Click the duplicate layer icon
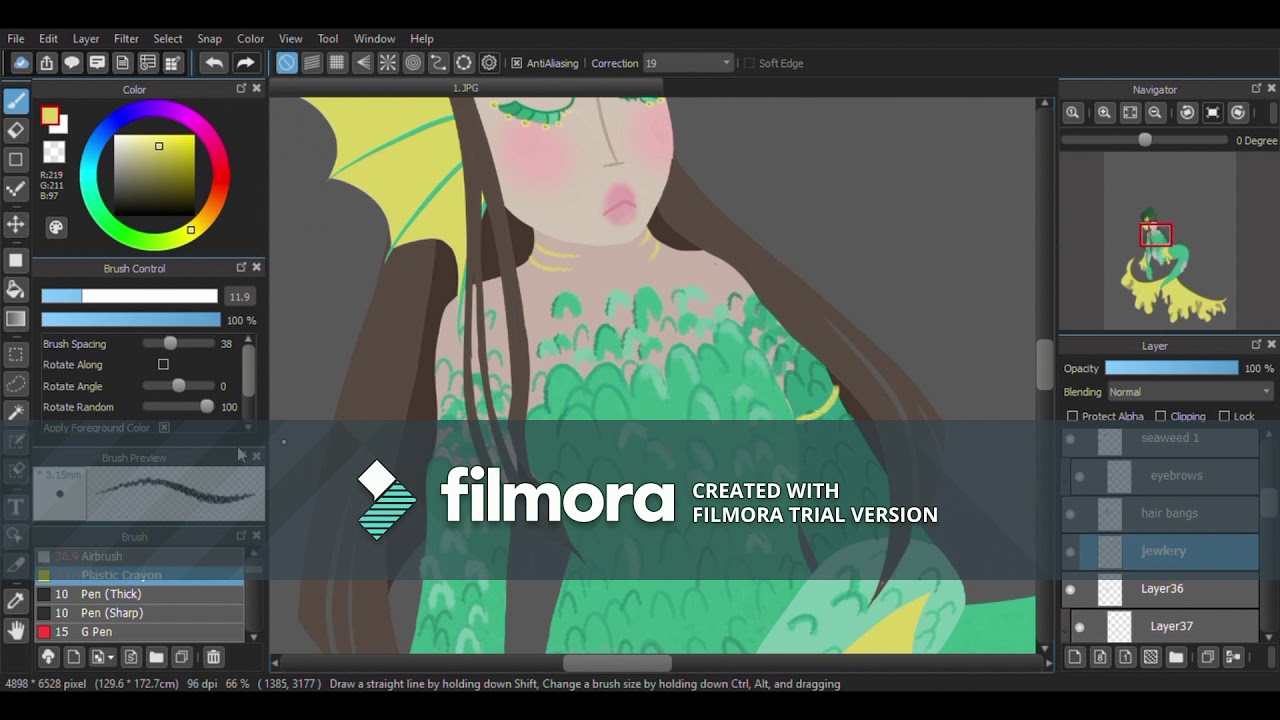This screenshot has height=720, width=1280. pos(1207,657)
